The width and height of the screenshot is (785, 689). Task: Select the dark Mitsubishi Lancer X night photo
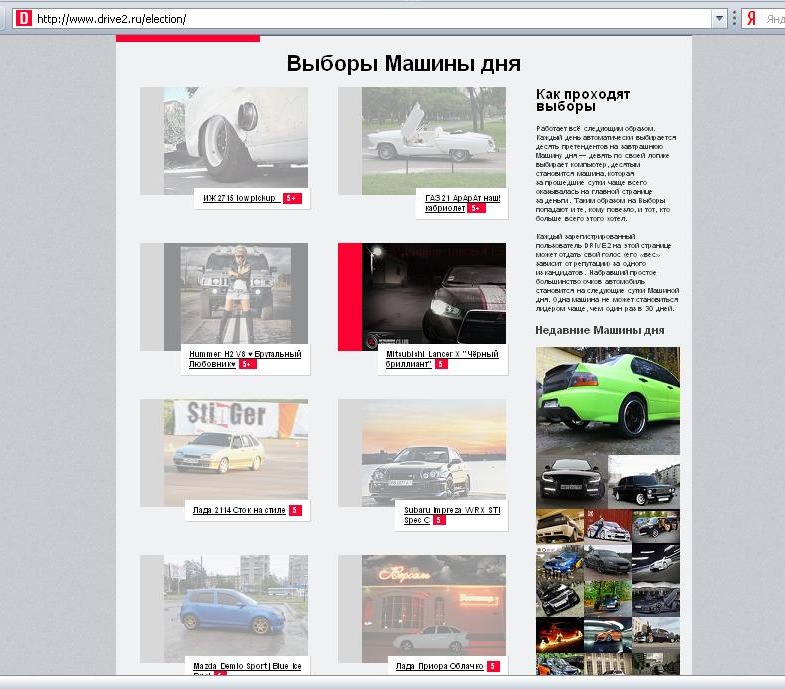tap(434, 297)
